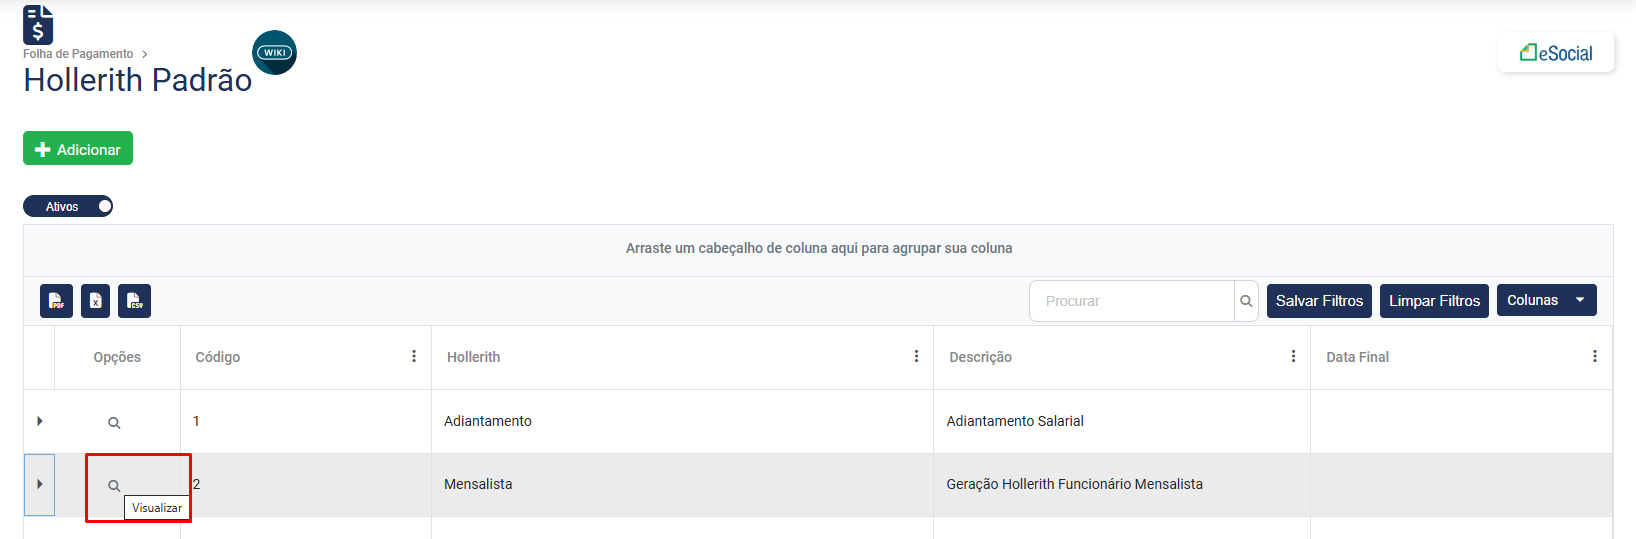Open the Data Final column menu
This screenshot has height=539, width=1636.
point(1594,356)
